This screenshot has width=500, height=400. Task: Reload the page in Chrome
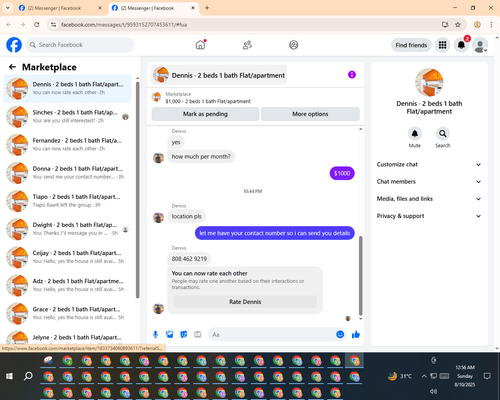(37, 25)
